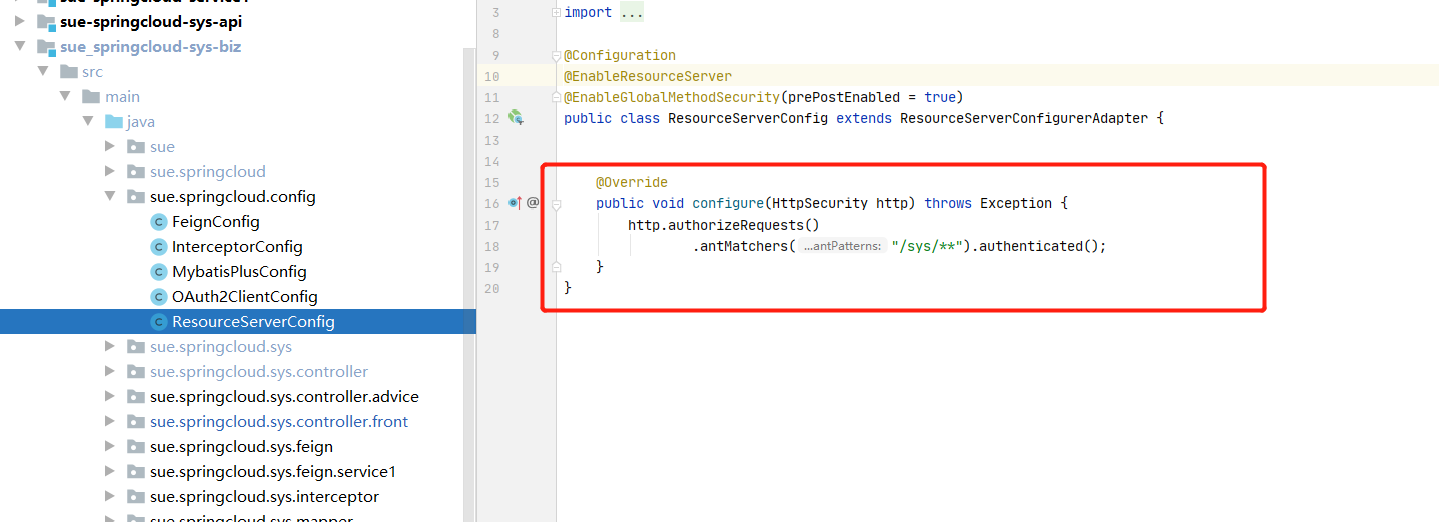Click the @EnableResourceServer annotation in the editor
The image size is (1439, 522).
click(648, 76)
